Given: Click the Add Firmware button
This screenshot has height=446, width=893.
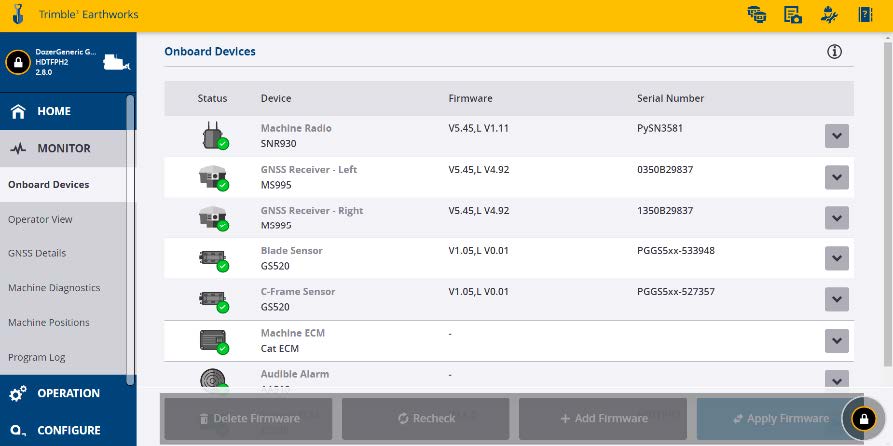Looking at the screenshot, I should point(603,419).
